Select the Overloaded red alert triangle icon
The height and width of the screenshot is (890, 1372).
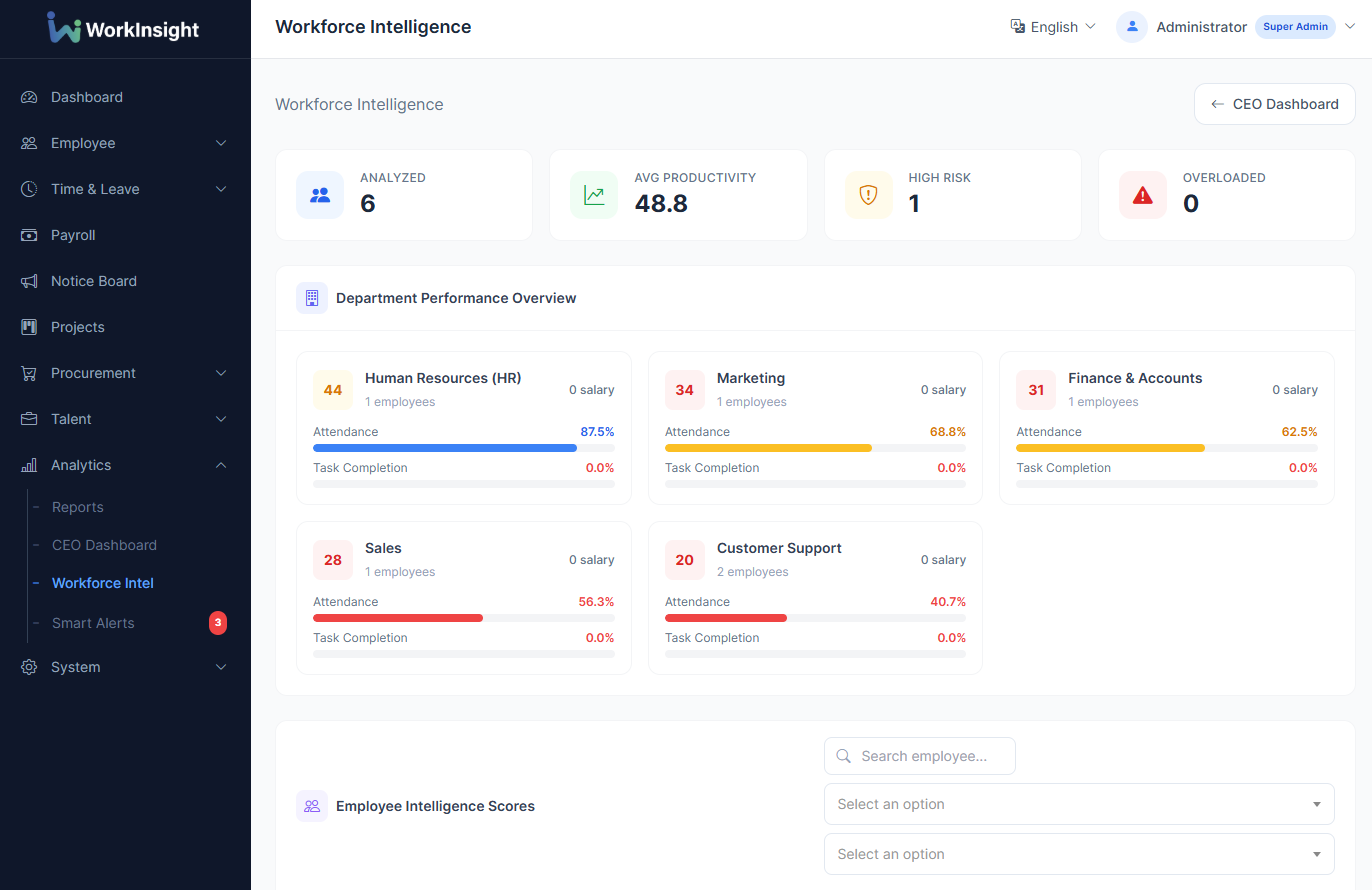pos(1142,195)
